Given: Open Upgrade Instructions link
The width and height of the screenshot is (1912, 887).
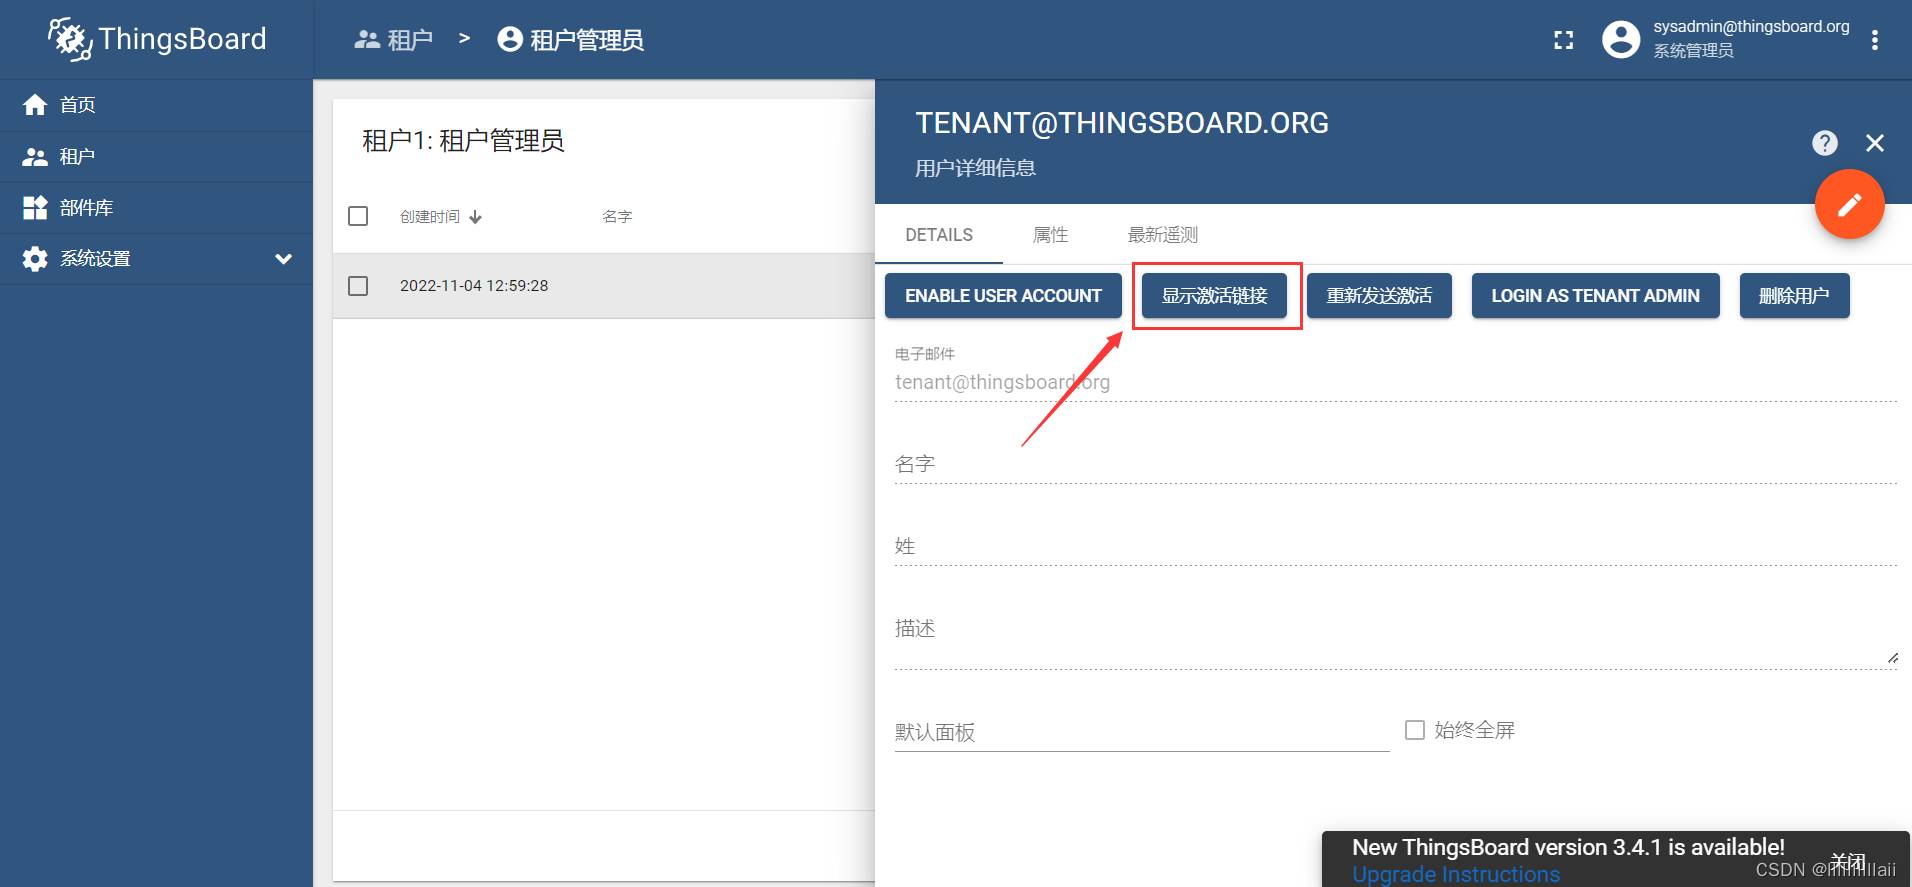Looking at the screenshot, I should pos(1455,874).
